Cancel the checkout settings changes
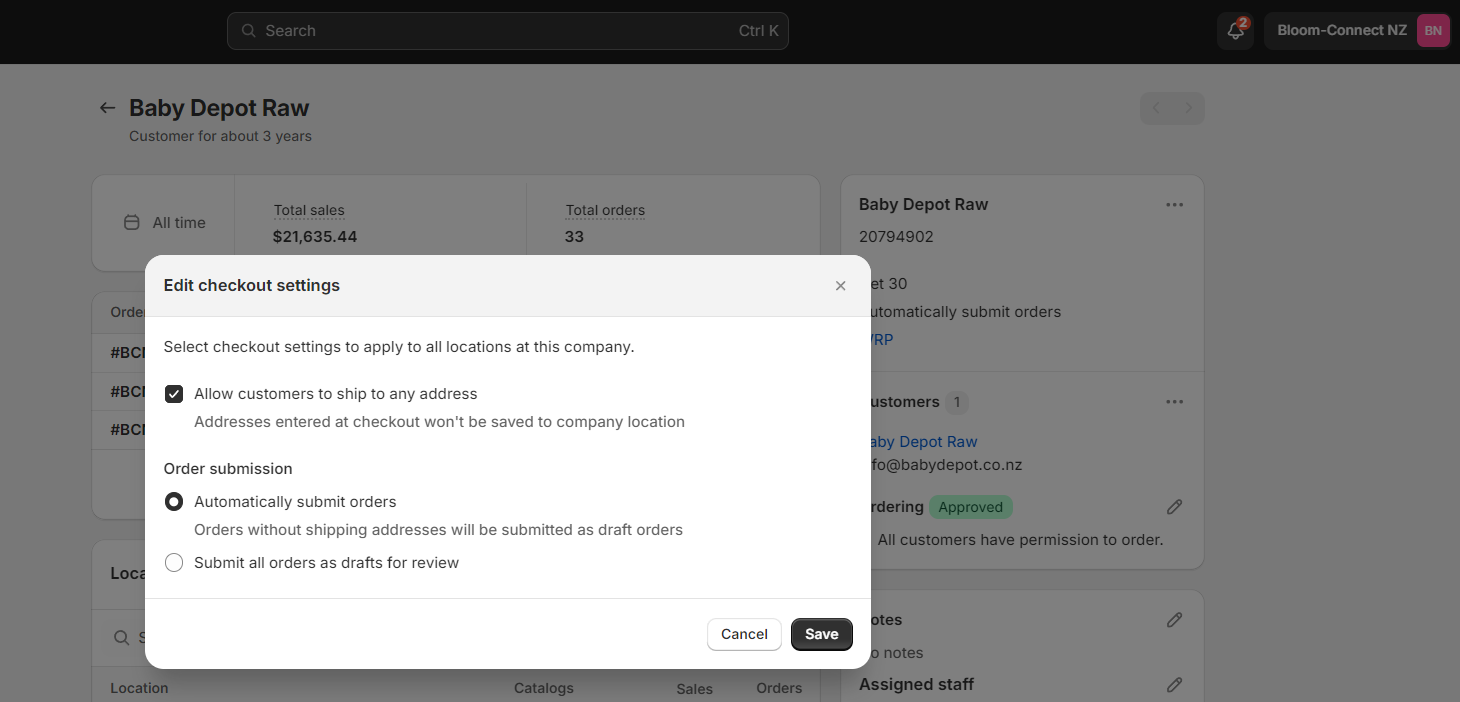This screenshot has height=702, width=1460. tap(744, 634)
